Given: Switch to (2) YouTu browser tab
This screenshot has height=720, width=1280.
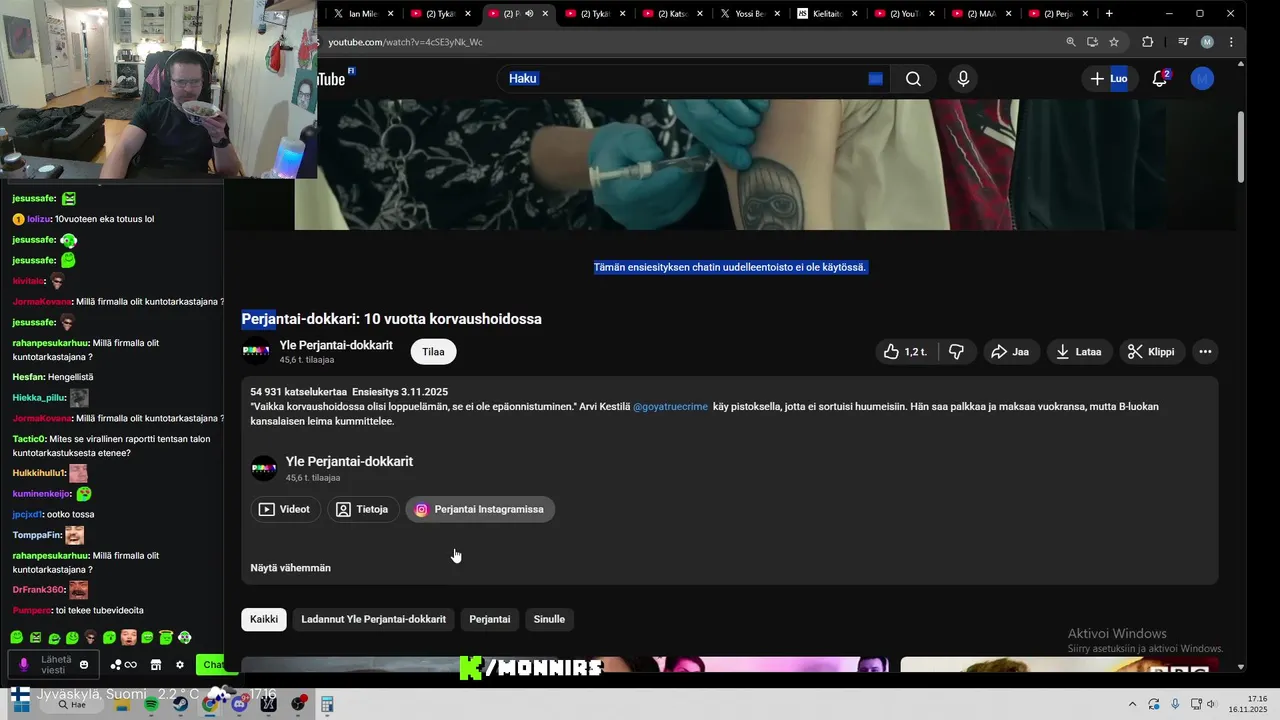Looking at the screenshot, I should (x=904, y=14).
